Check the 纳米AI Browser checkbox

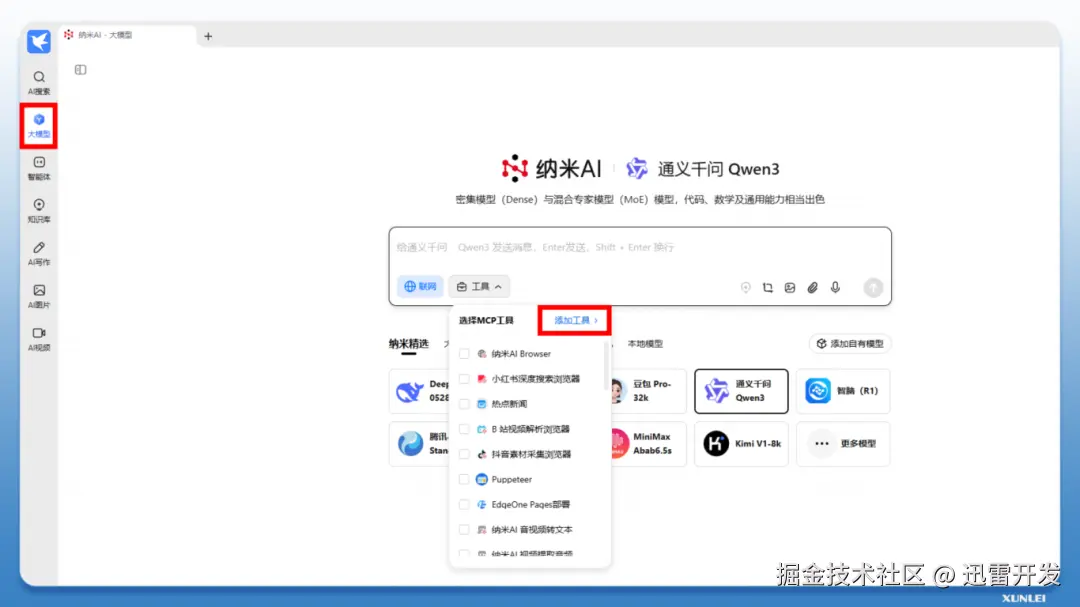click(x=464, y=353)
